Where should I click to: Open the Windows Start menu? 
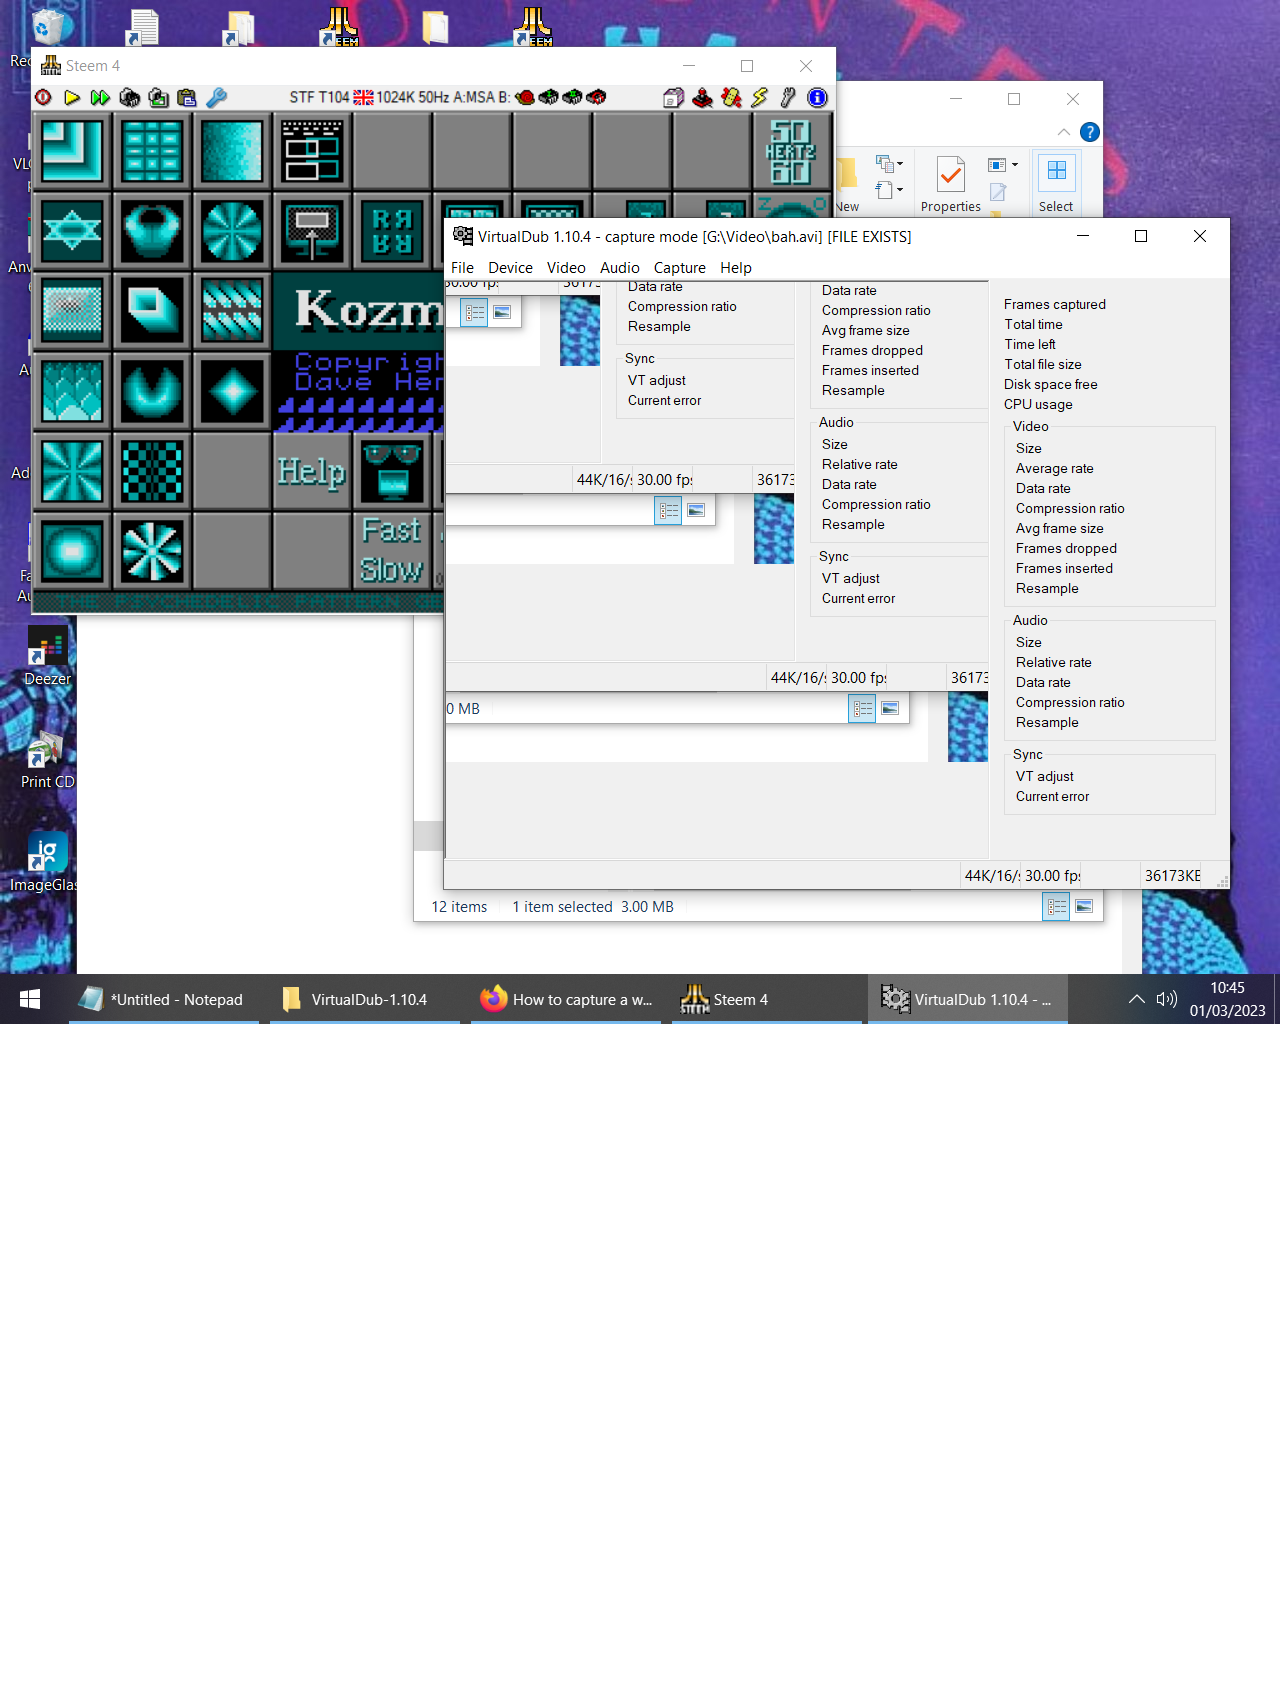point(30,999)
